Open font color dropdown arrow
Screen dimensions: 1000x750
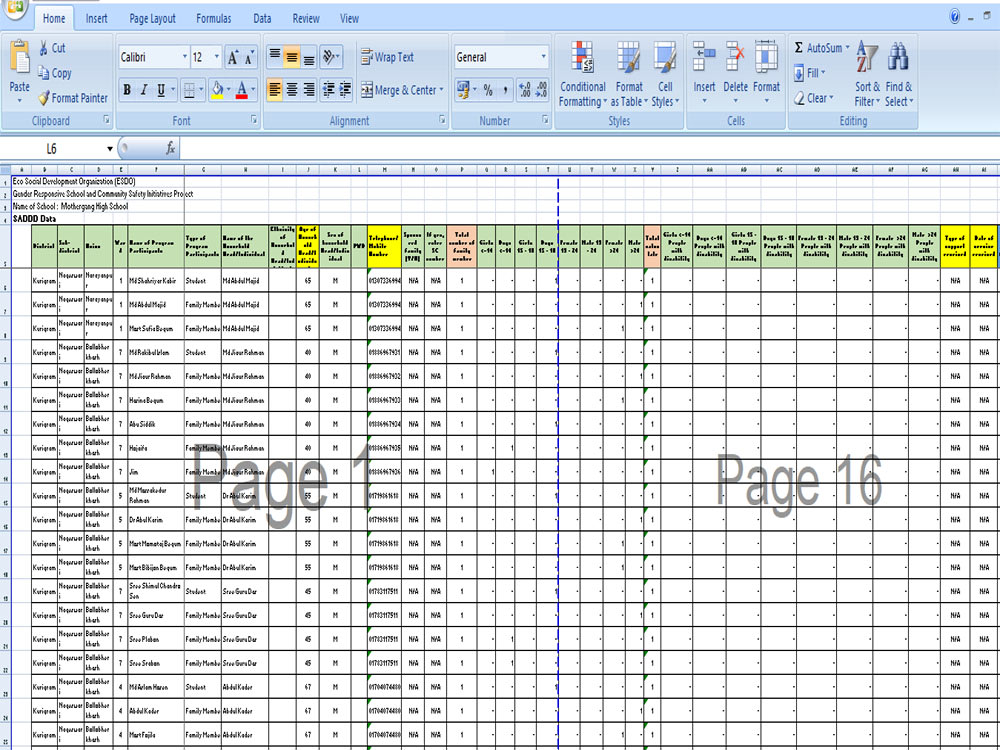[253, 90]
